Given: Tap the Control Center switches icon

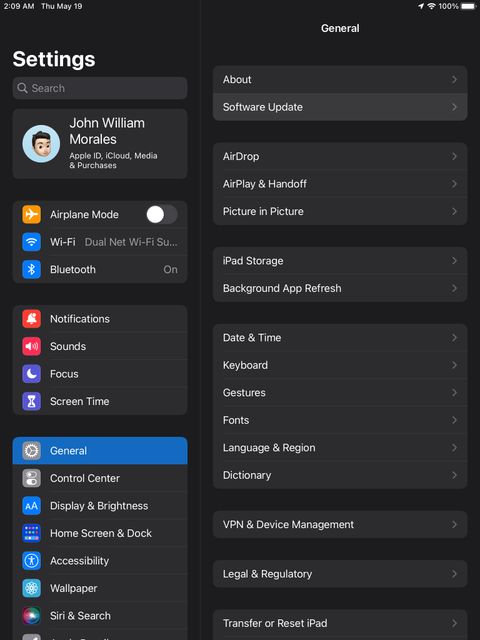Looking at the screenshot, I should click(x=31, y=478).
